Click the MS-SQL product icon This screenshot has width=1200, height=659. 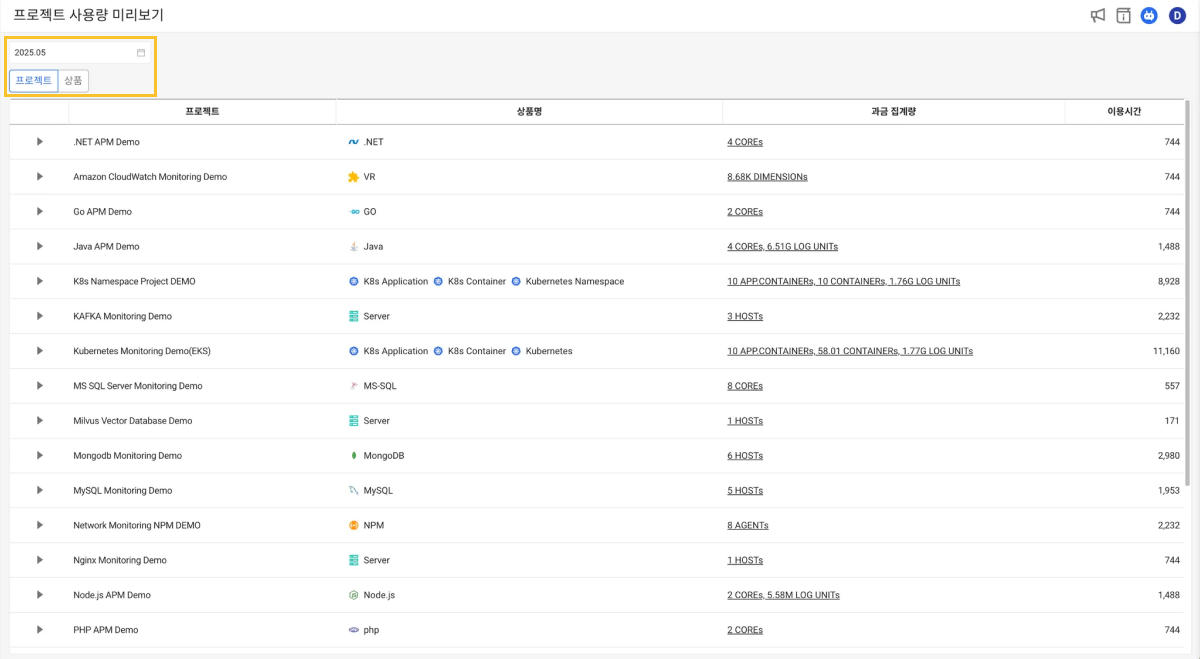click(x=353, y=386)
